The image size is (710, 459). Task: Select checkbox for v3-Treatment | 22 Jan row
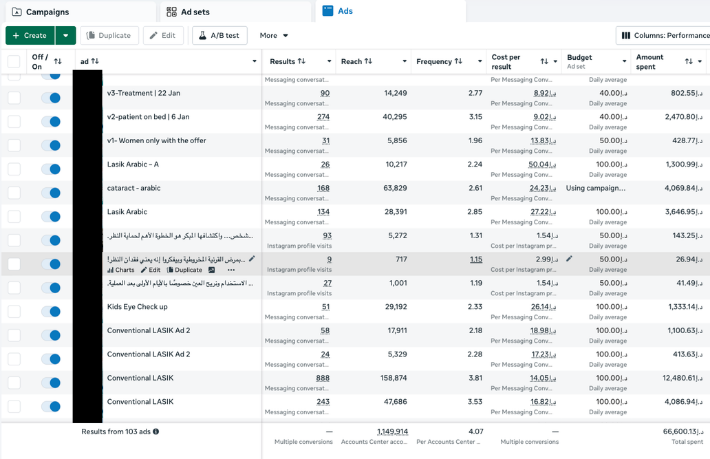tap(14, 98)
